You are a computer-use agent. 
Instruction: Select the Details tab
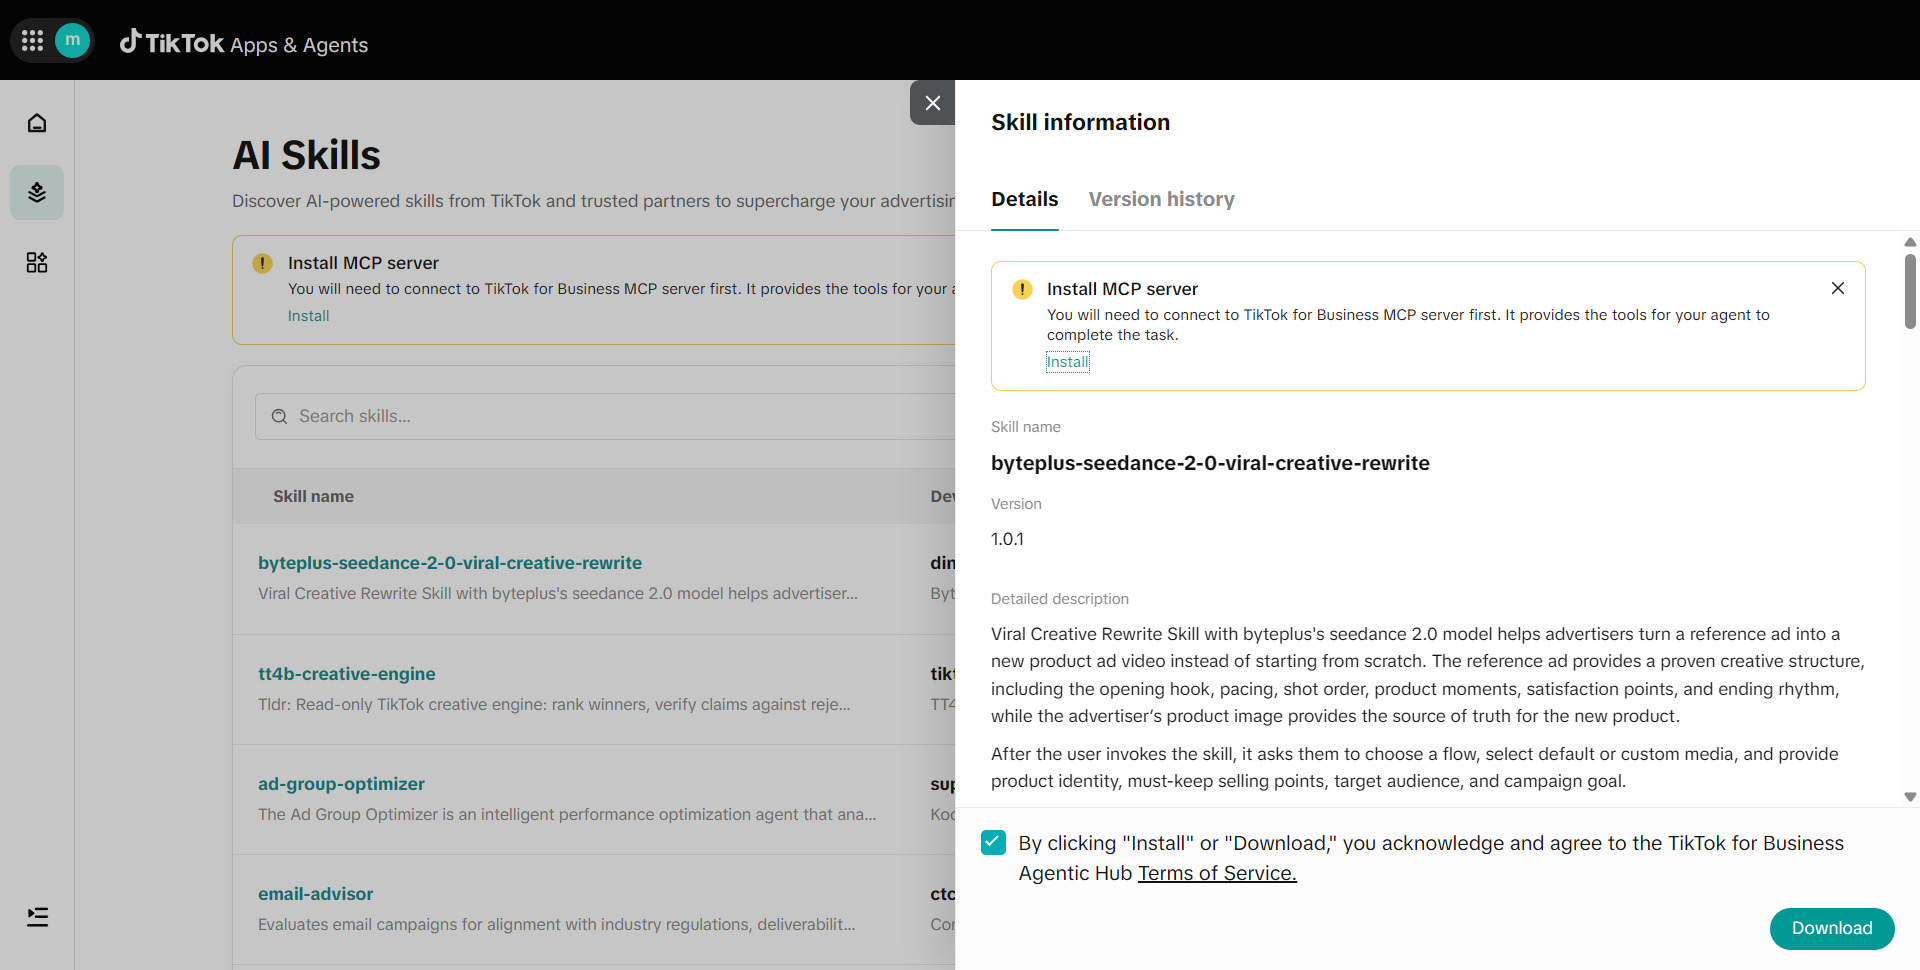1024,199
